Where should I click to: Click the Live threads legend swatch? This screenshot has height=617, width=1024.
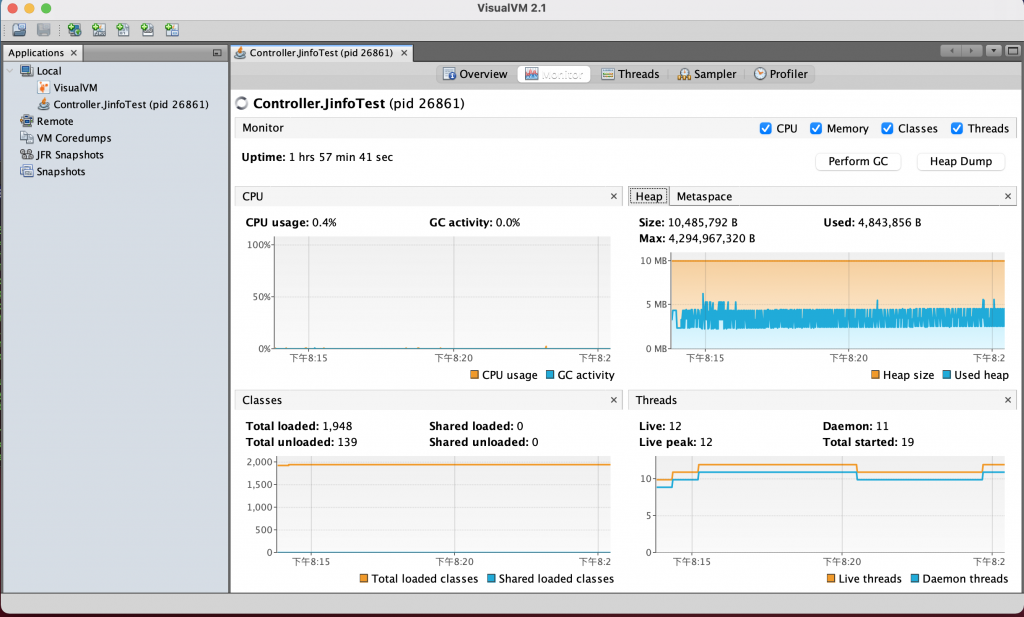coord(831,578)
